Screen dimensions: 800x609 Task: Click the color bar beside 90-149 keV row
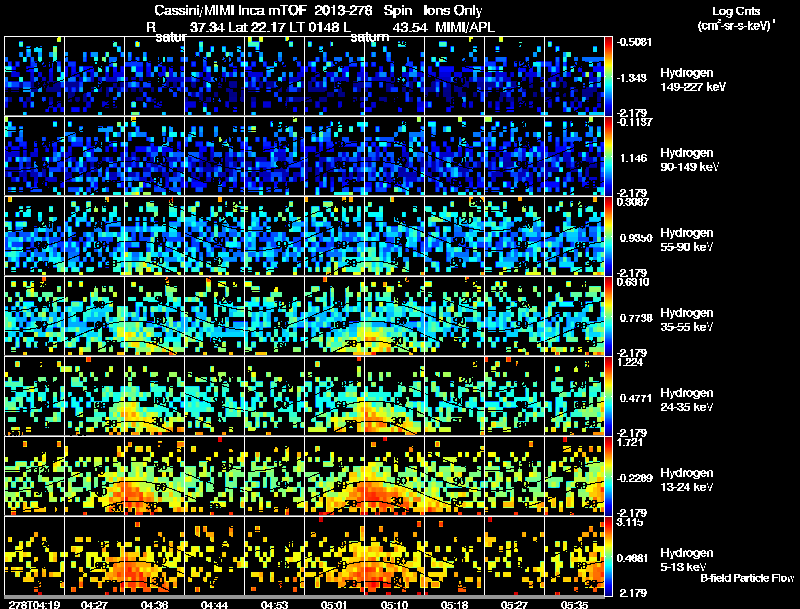[x=608, y=156]
